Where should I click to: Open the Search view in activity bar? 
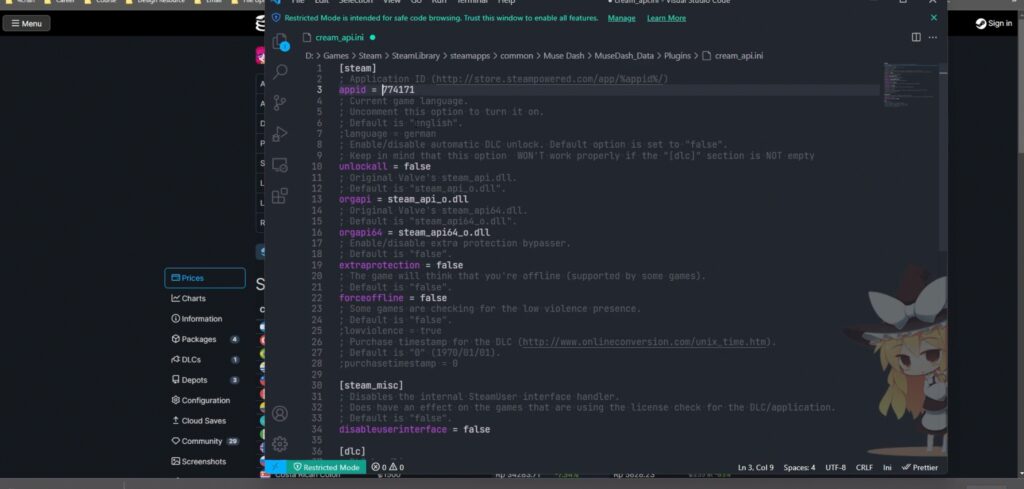tap(280, 72)
